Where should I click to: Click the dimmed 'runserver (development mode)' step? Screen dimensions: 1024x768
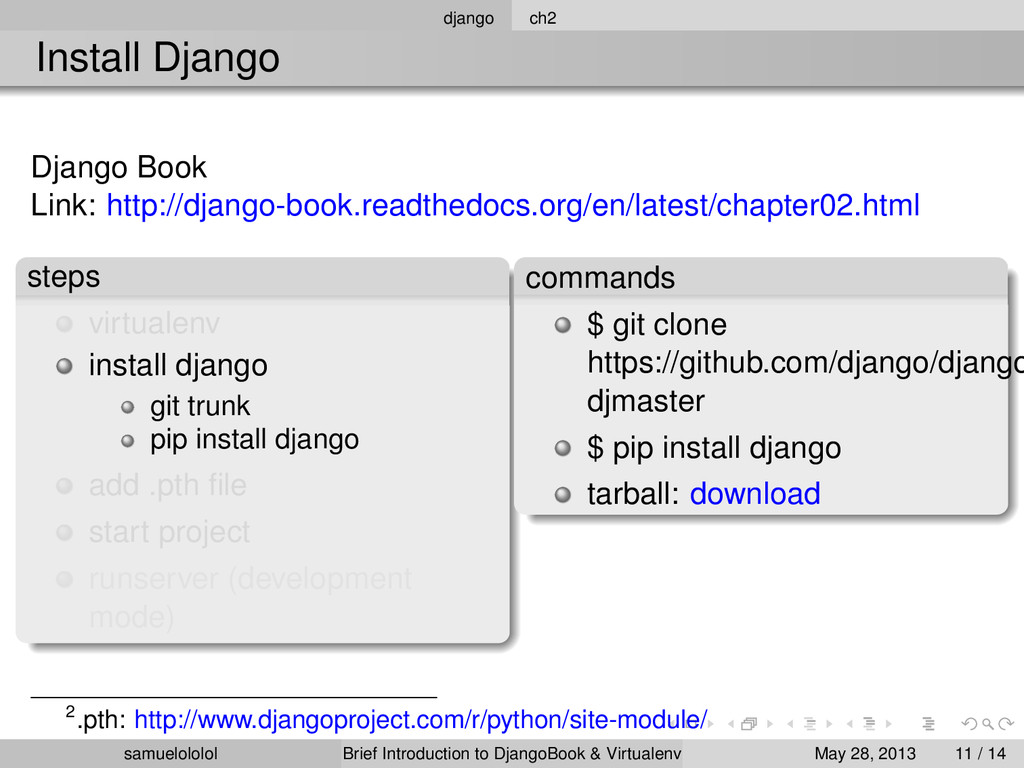coord(250,598)
